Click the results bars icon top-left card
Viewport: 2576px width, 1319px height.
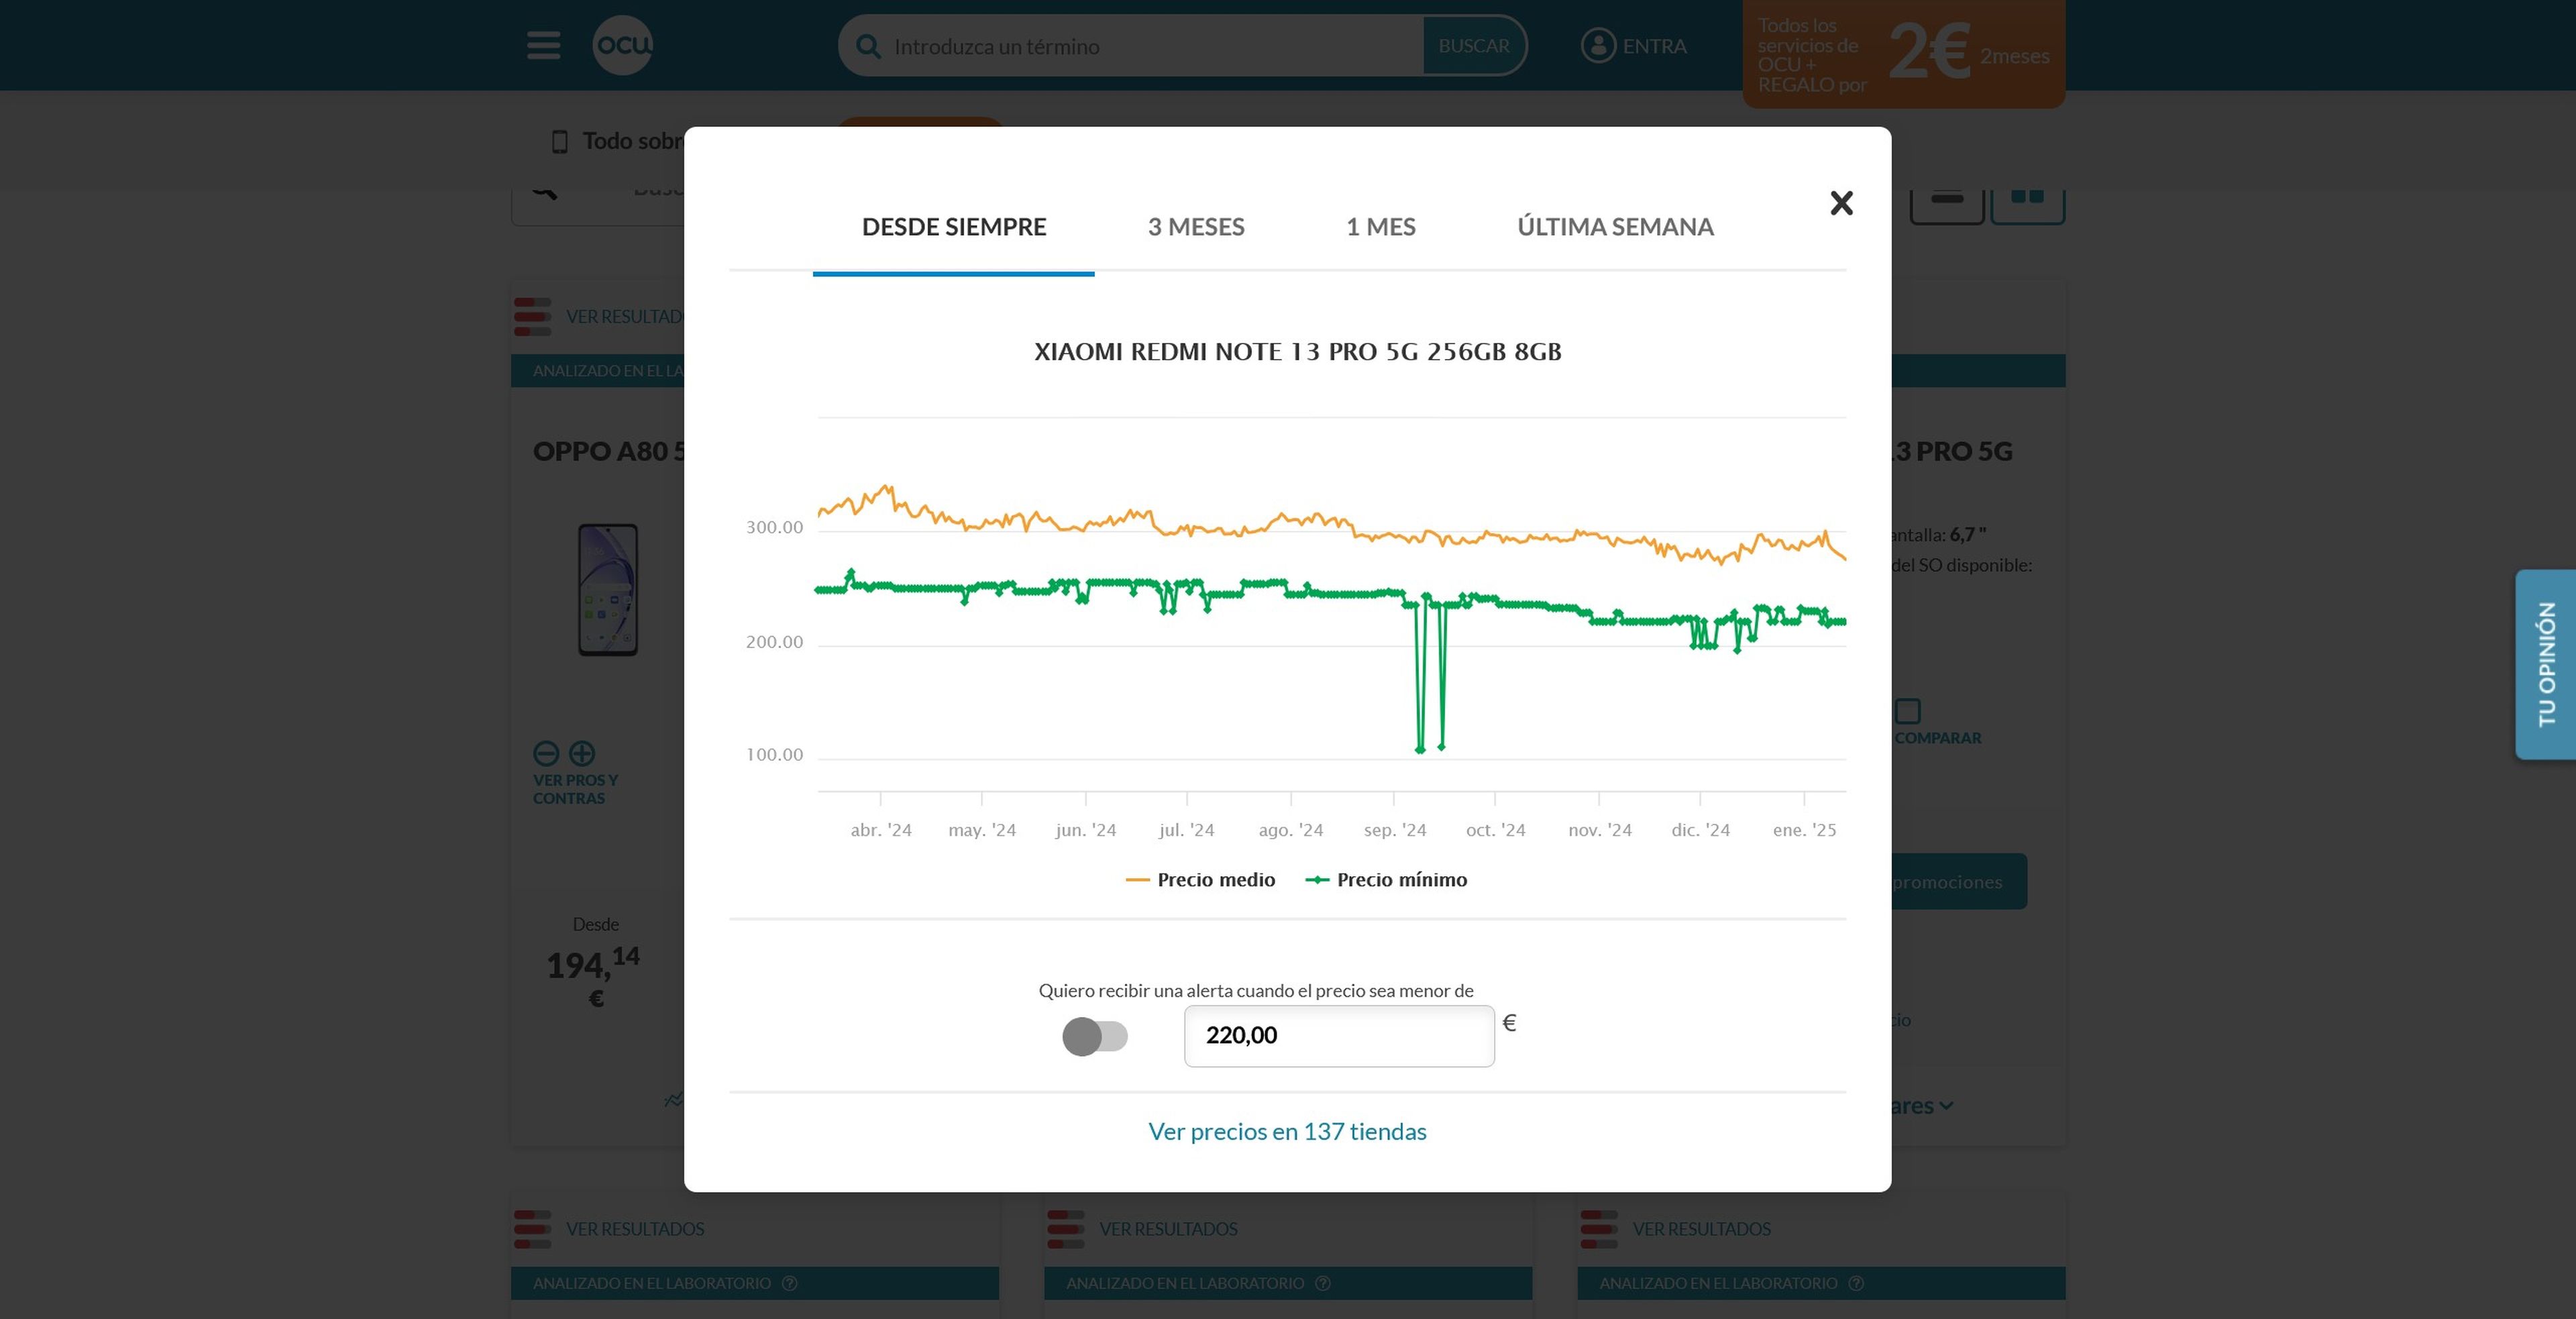(532, 317)
